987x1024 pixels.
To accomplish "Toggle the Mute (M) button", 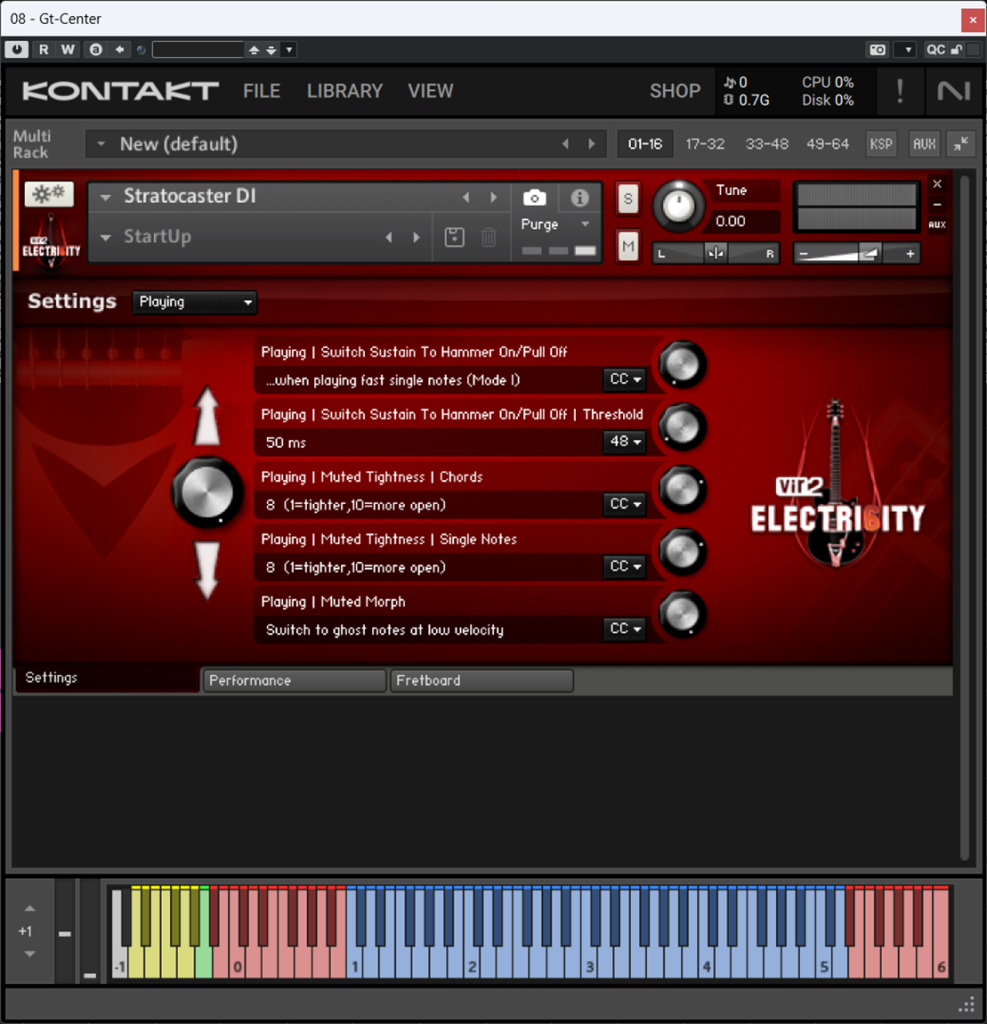I will (628, 245).
